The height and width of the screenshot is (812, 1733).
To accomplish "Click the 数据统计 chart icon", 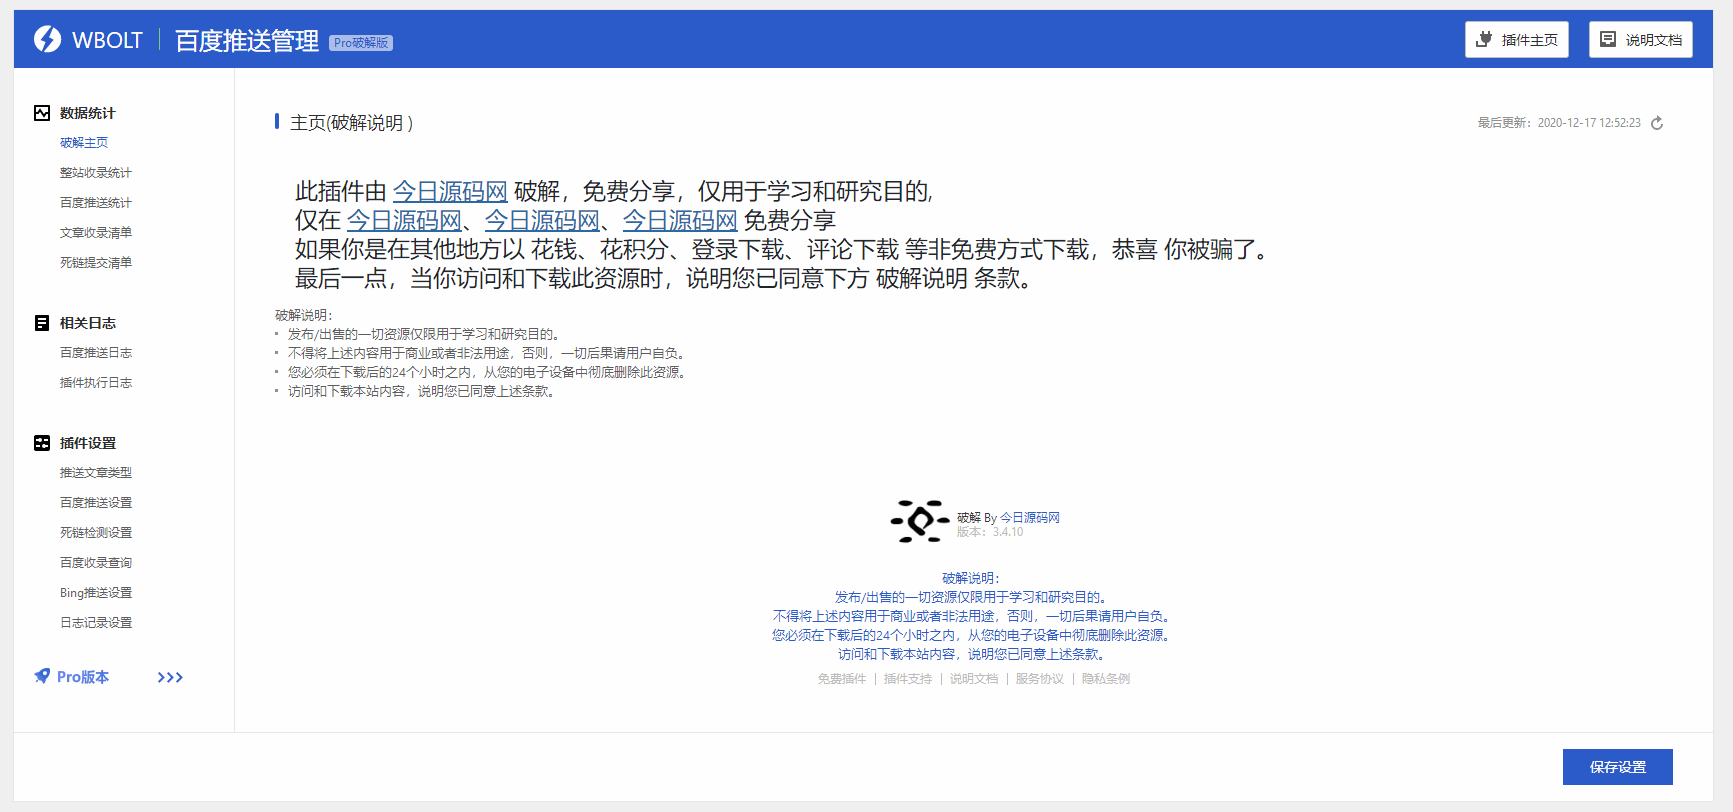I will 42,113.
